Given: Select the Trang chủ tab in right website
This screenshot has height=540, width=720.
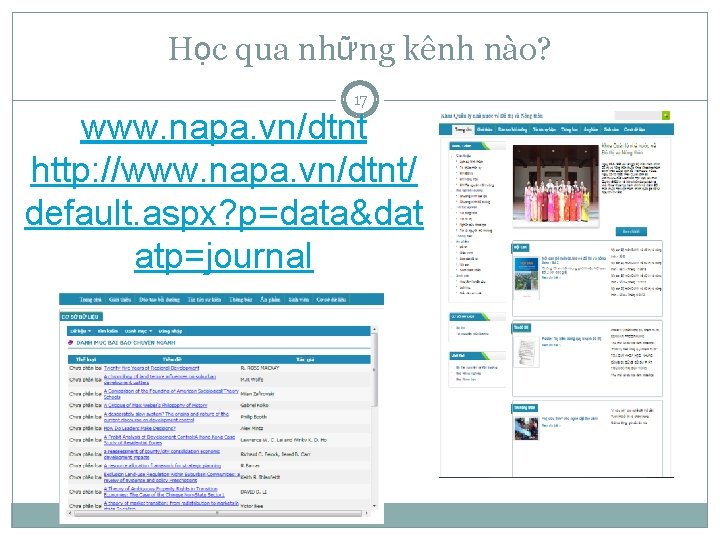Looking at the screenshot, I should (463, 129).
